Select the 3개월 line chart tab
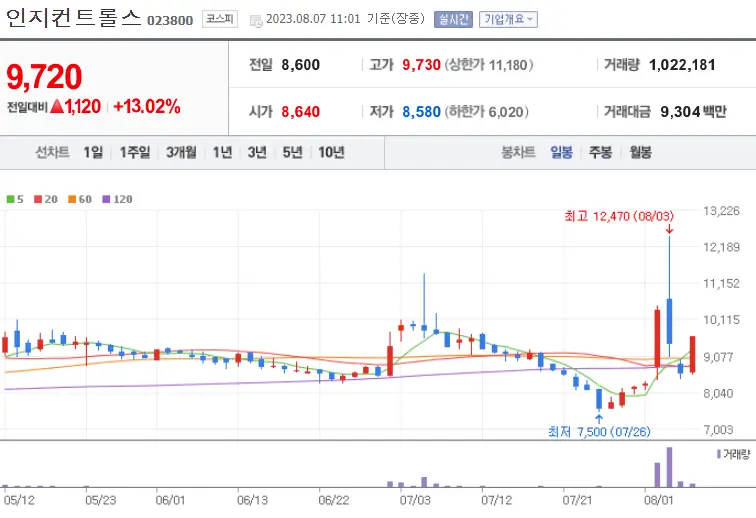Screen dimensions: 756x518 point(181,152)
